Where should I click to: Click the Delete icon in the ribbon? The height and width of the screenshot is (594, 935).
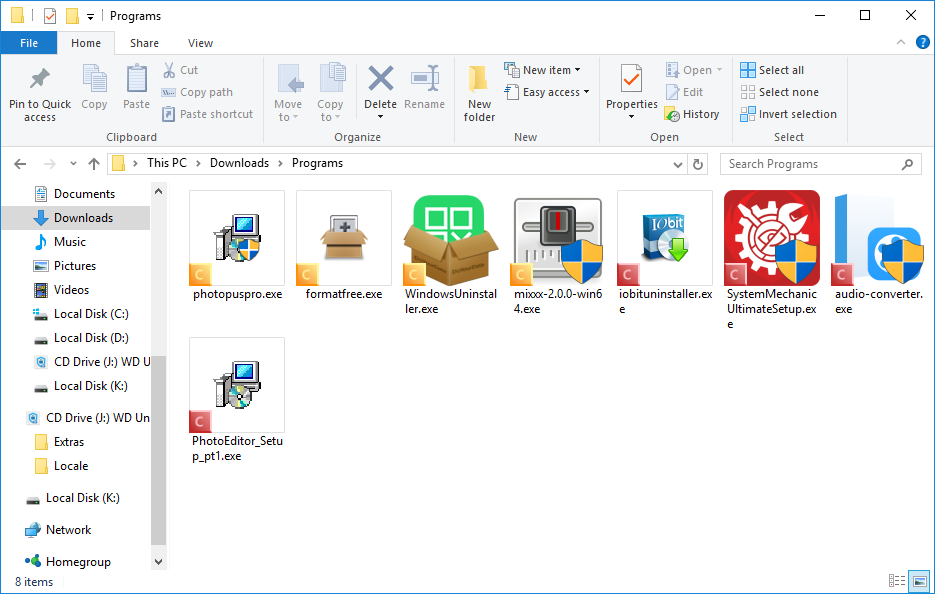click(x=380, y=88)
